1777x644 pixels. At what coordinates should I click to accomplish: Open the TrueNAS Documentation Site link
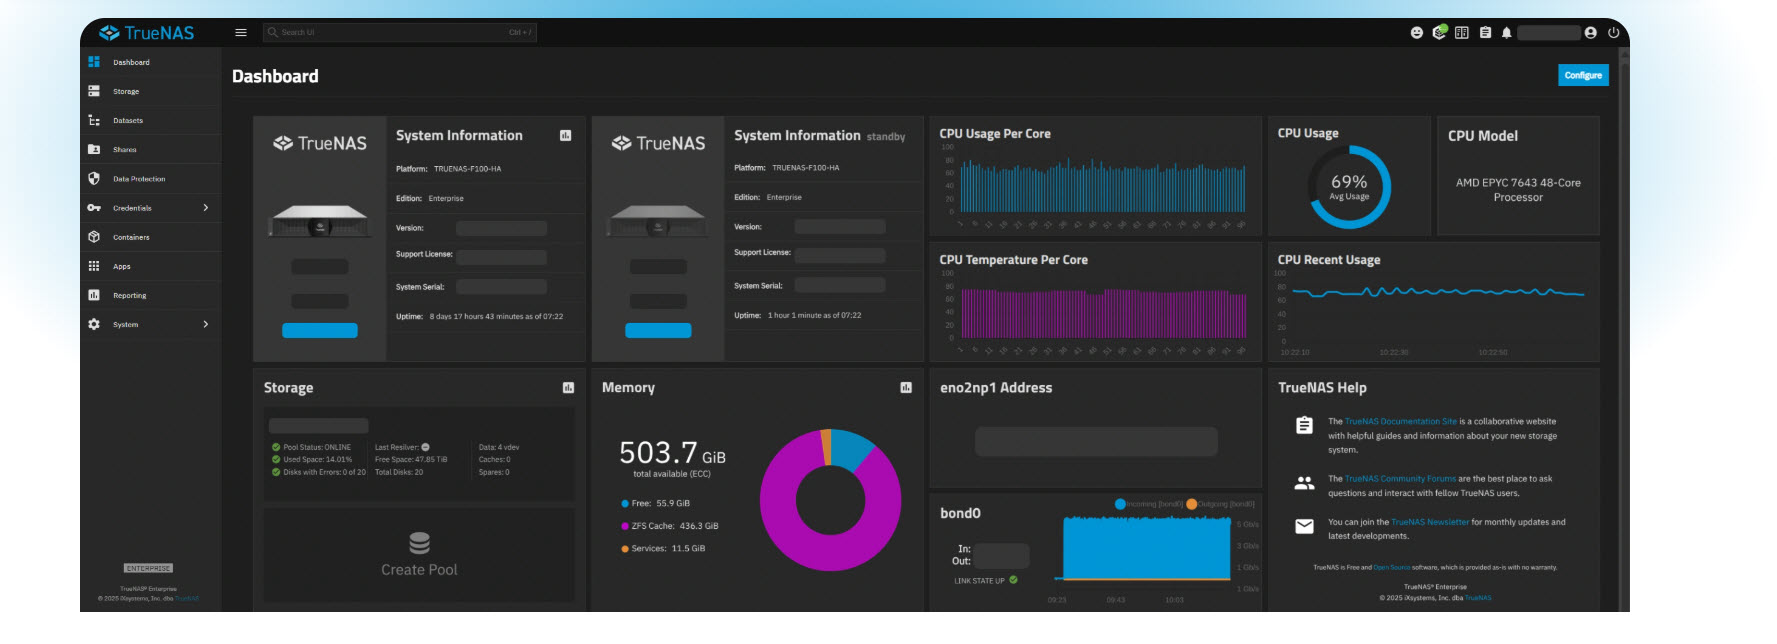point(1400,422)
